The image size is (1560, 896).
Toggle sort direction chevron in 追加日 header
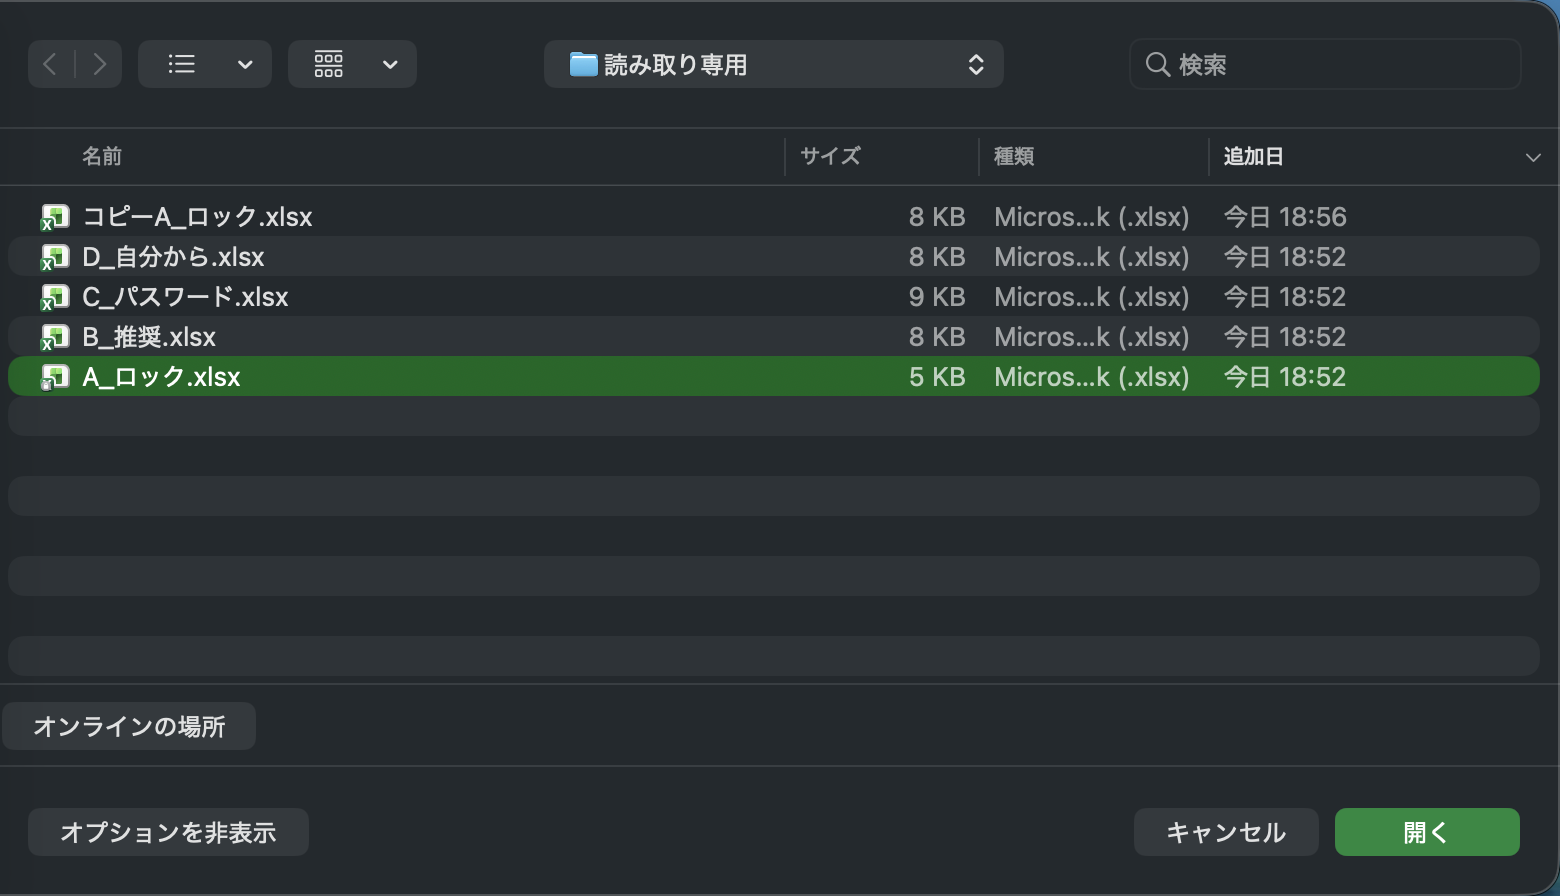pyautogui.click(x=1533, y=157)
